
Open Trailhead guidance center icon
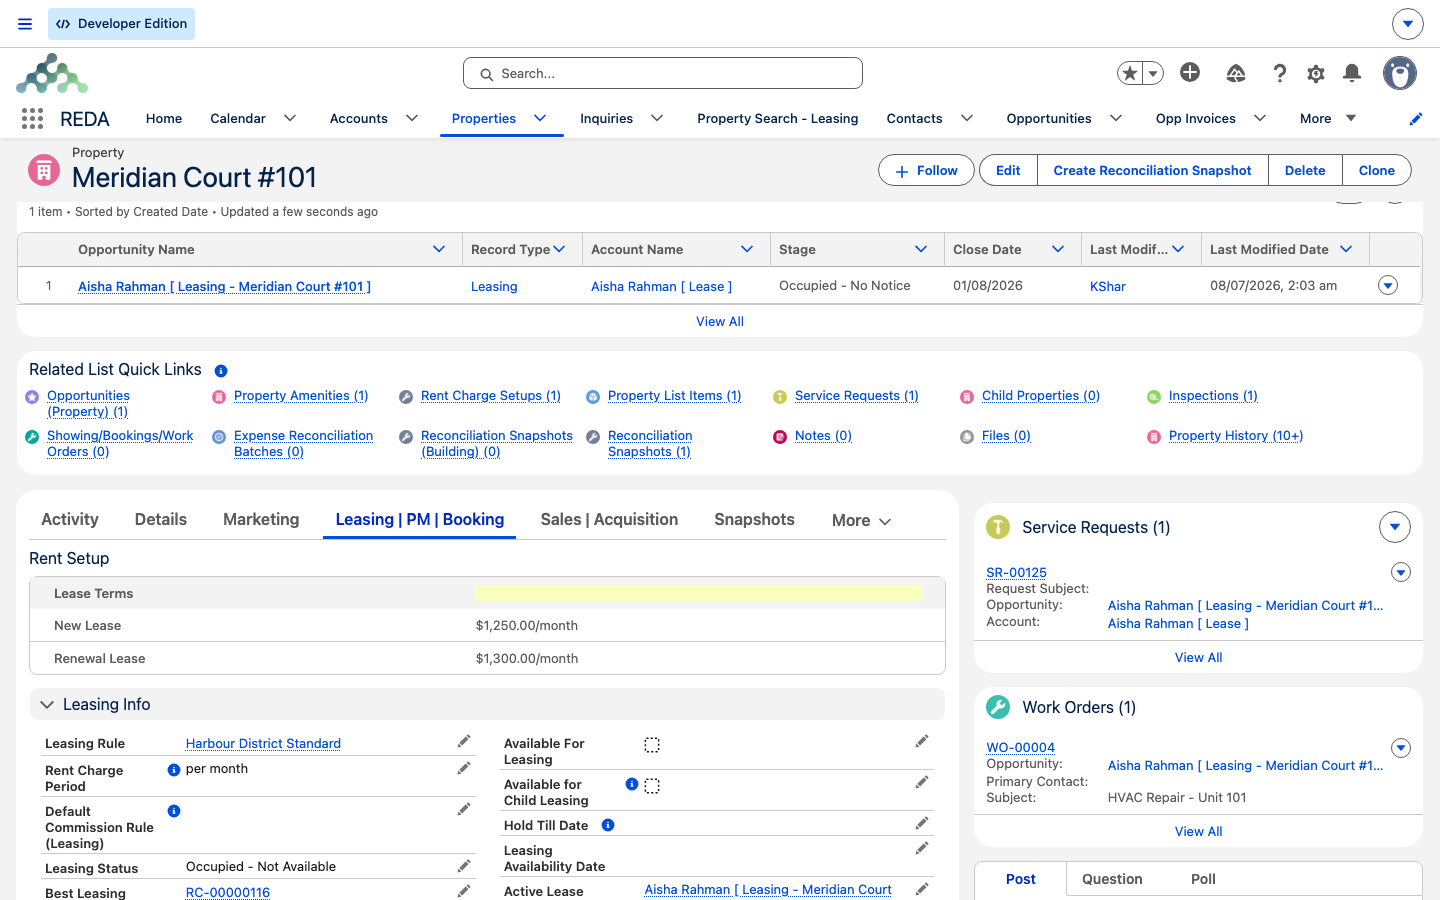click(1236, 73)
